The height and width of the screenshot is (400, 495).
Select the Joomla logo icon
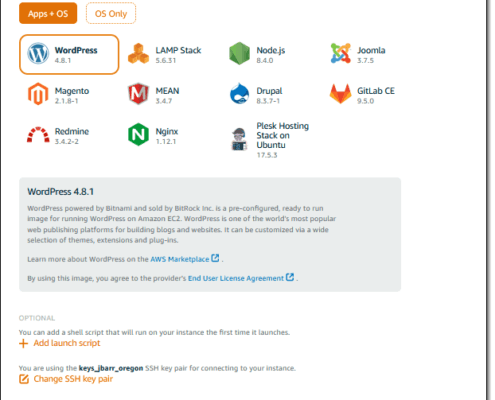340,53
